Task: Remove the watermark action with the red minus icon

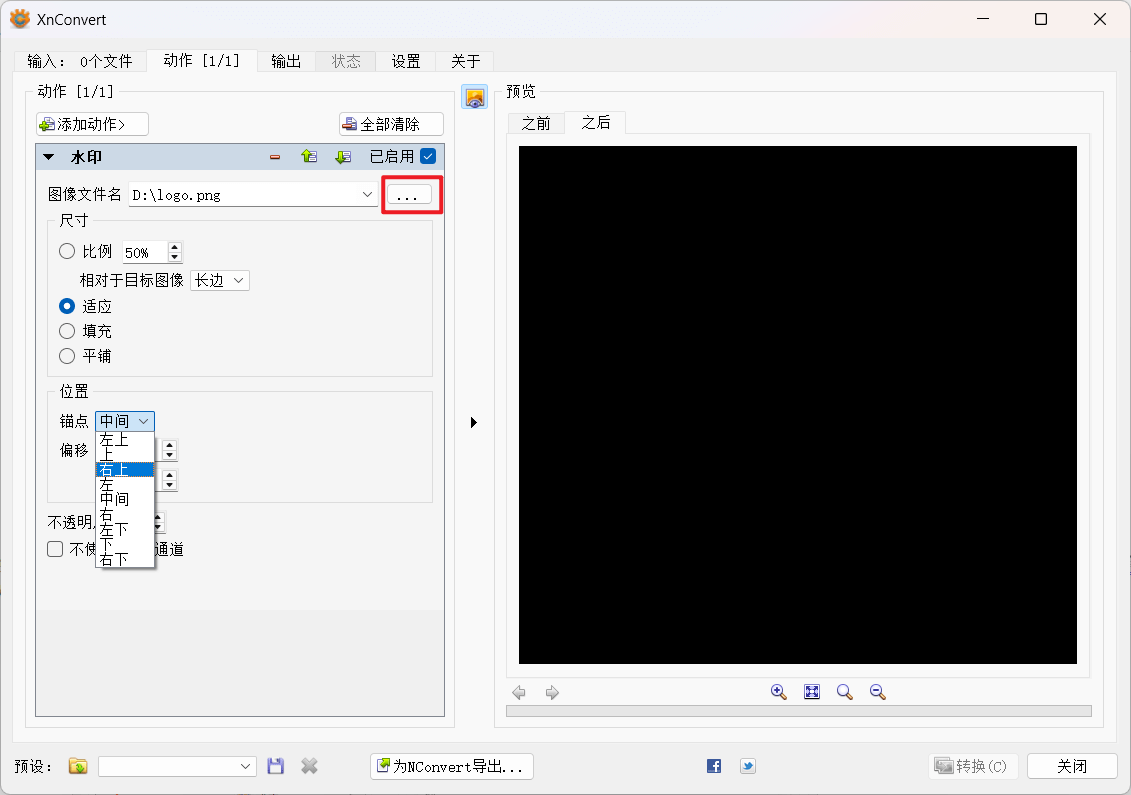Action: [275, 157]
